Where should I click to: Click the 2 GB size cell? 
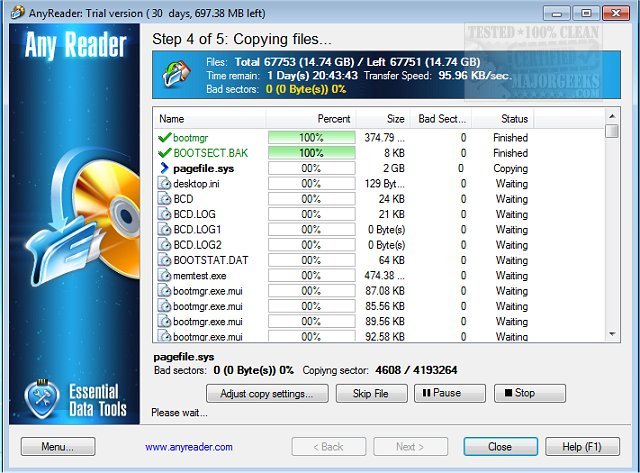[x=394, y=168]
